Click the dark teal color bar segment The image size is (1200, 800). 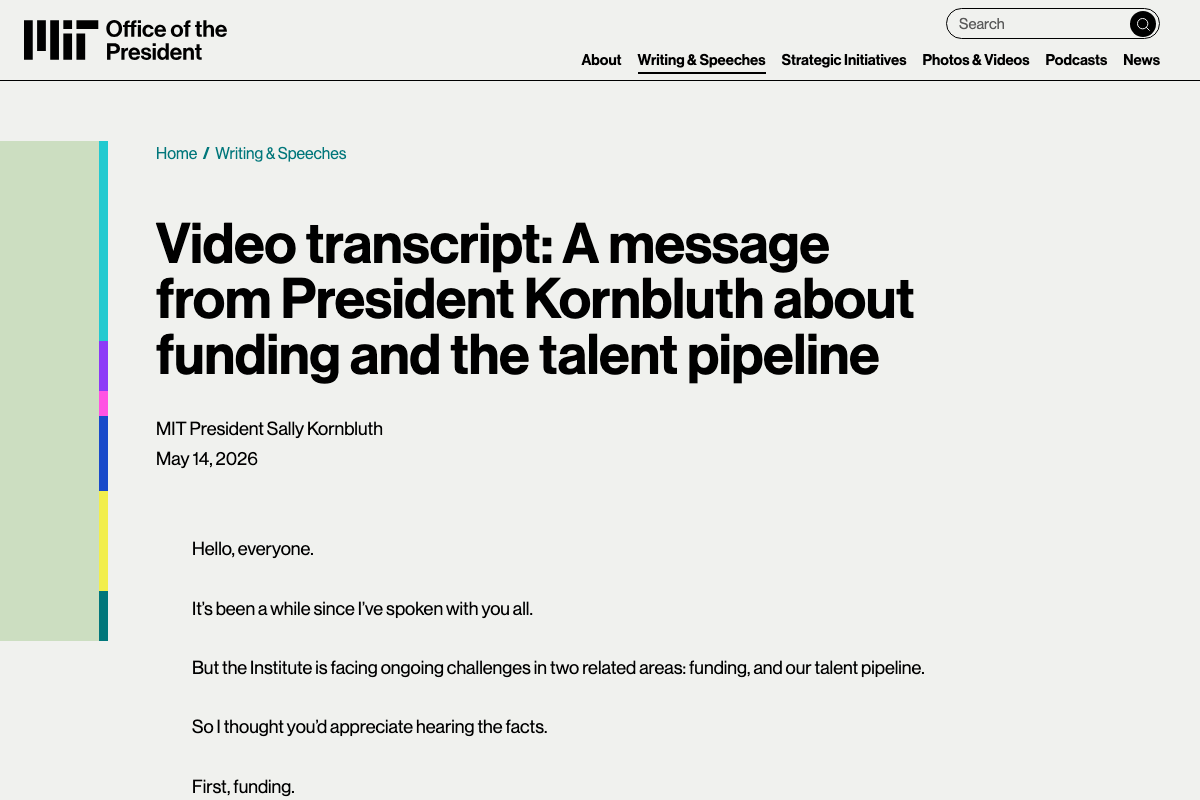pyautogui.click(x=103, y=616)
